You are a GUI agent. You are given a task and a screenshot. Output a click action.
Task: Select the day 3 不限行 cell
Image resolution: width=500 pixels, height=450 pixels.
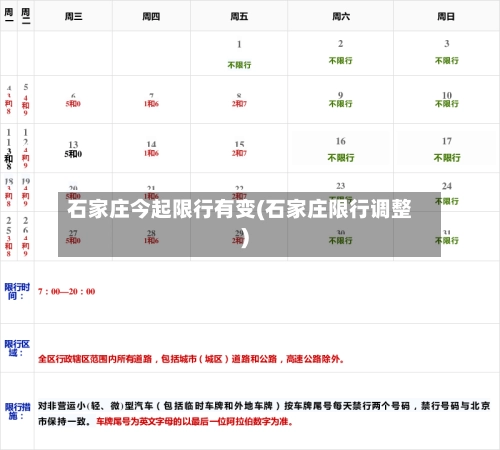(x=446, y=53)
